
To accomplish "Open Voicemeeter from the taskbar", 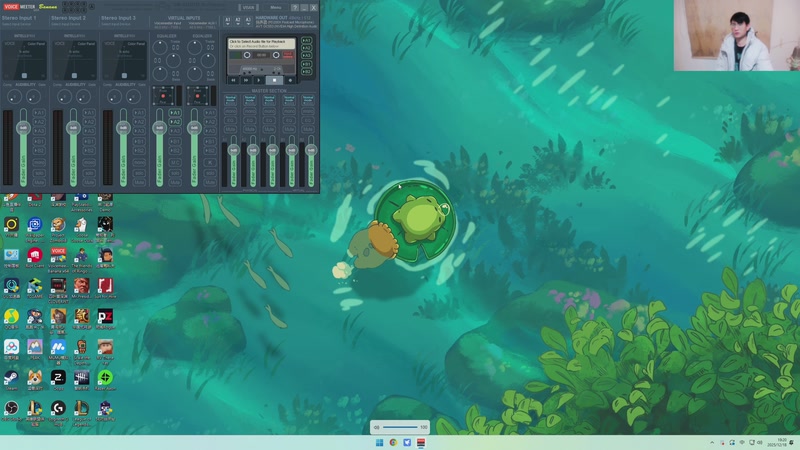I will tap(421, 442).
